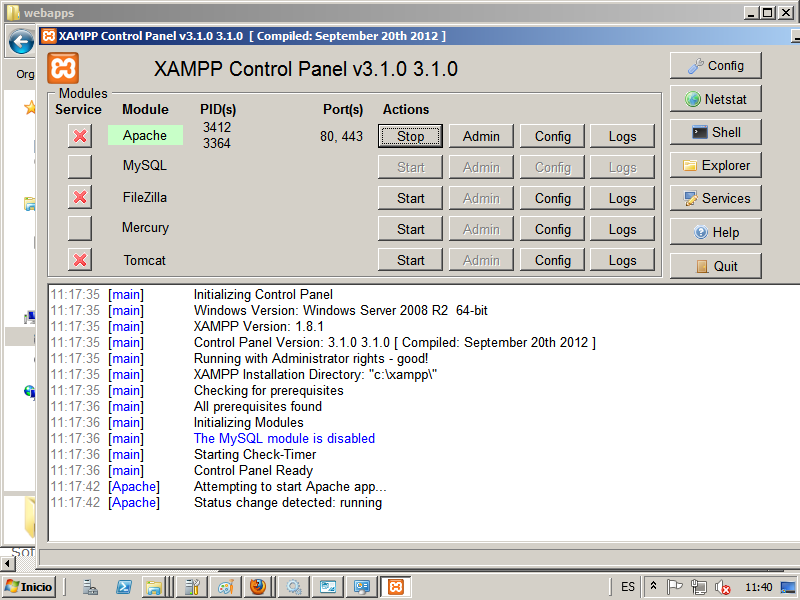Image resolution: width=800 pixels, height=600 pixels.
Task: Click the XAMPP title bar icon
Action: (49, 36)
